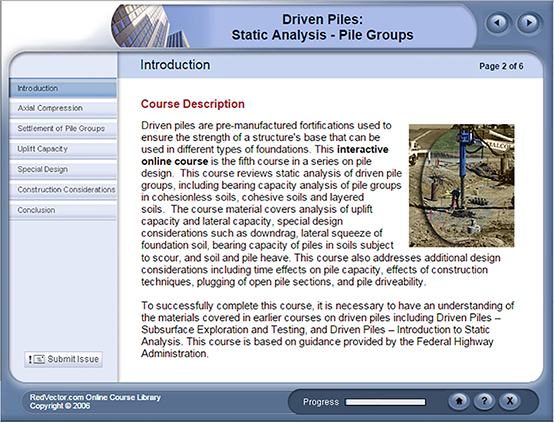Click the Progress bar

coord(385,402)
